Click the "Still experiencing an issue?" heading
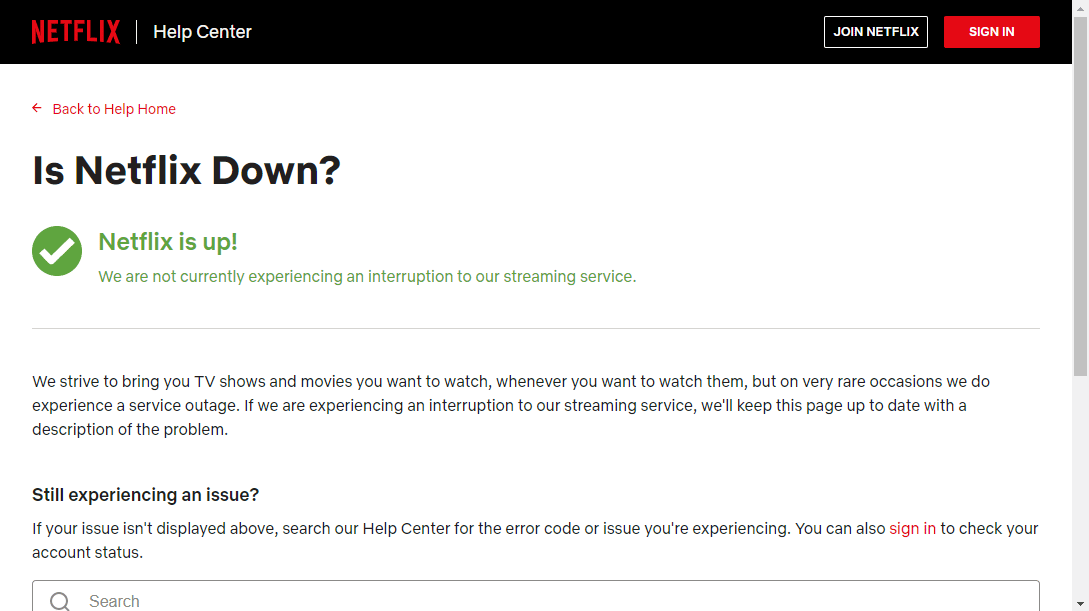Screen dimensions: 1089x611 pyautogui.click(x=145, y=494)
